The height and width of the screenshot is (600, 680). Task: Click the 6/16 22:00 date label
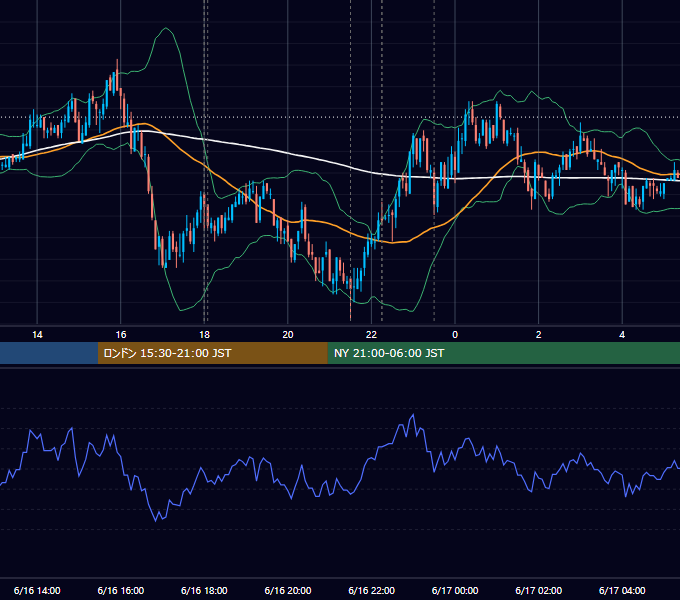[x=372, y=590]
